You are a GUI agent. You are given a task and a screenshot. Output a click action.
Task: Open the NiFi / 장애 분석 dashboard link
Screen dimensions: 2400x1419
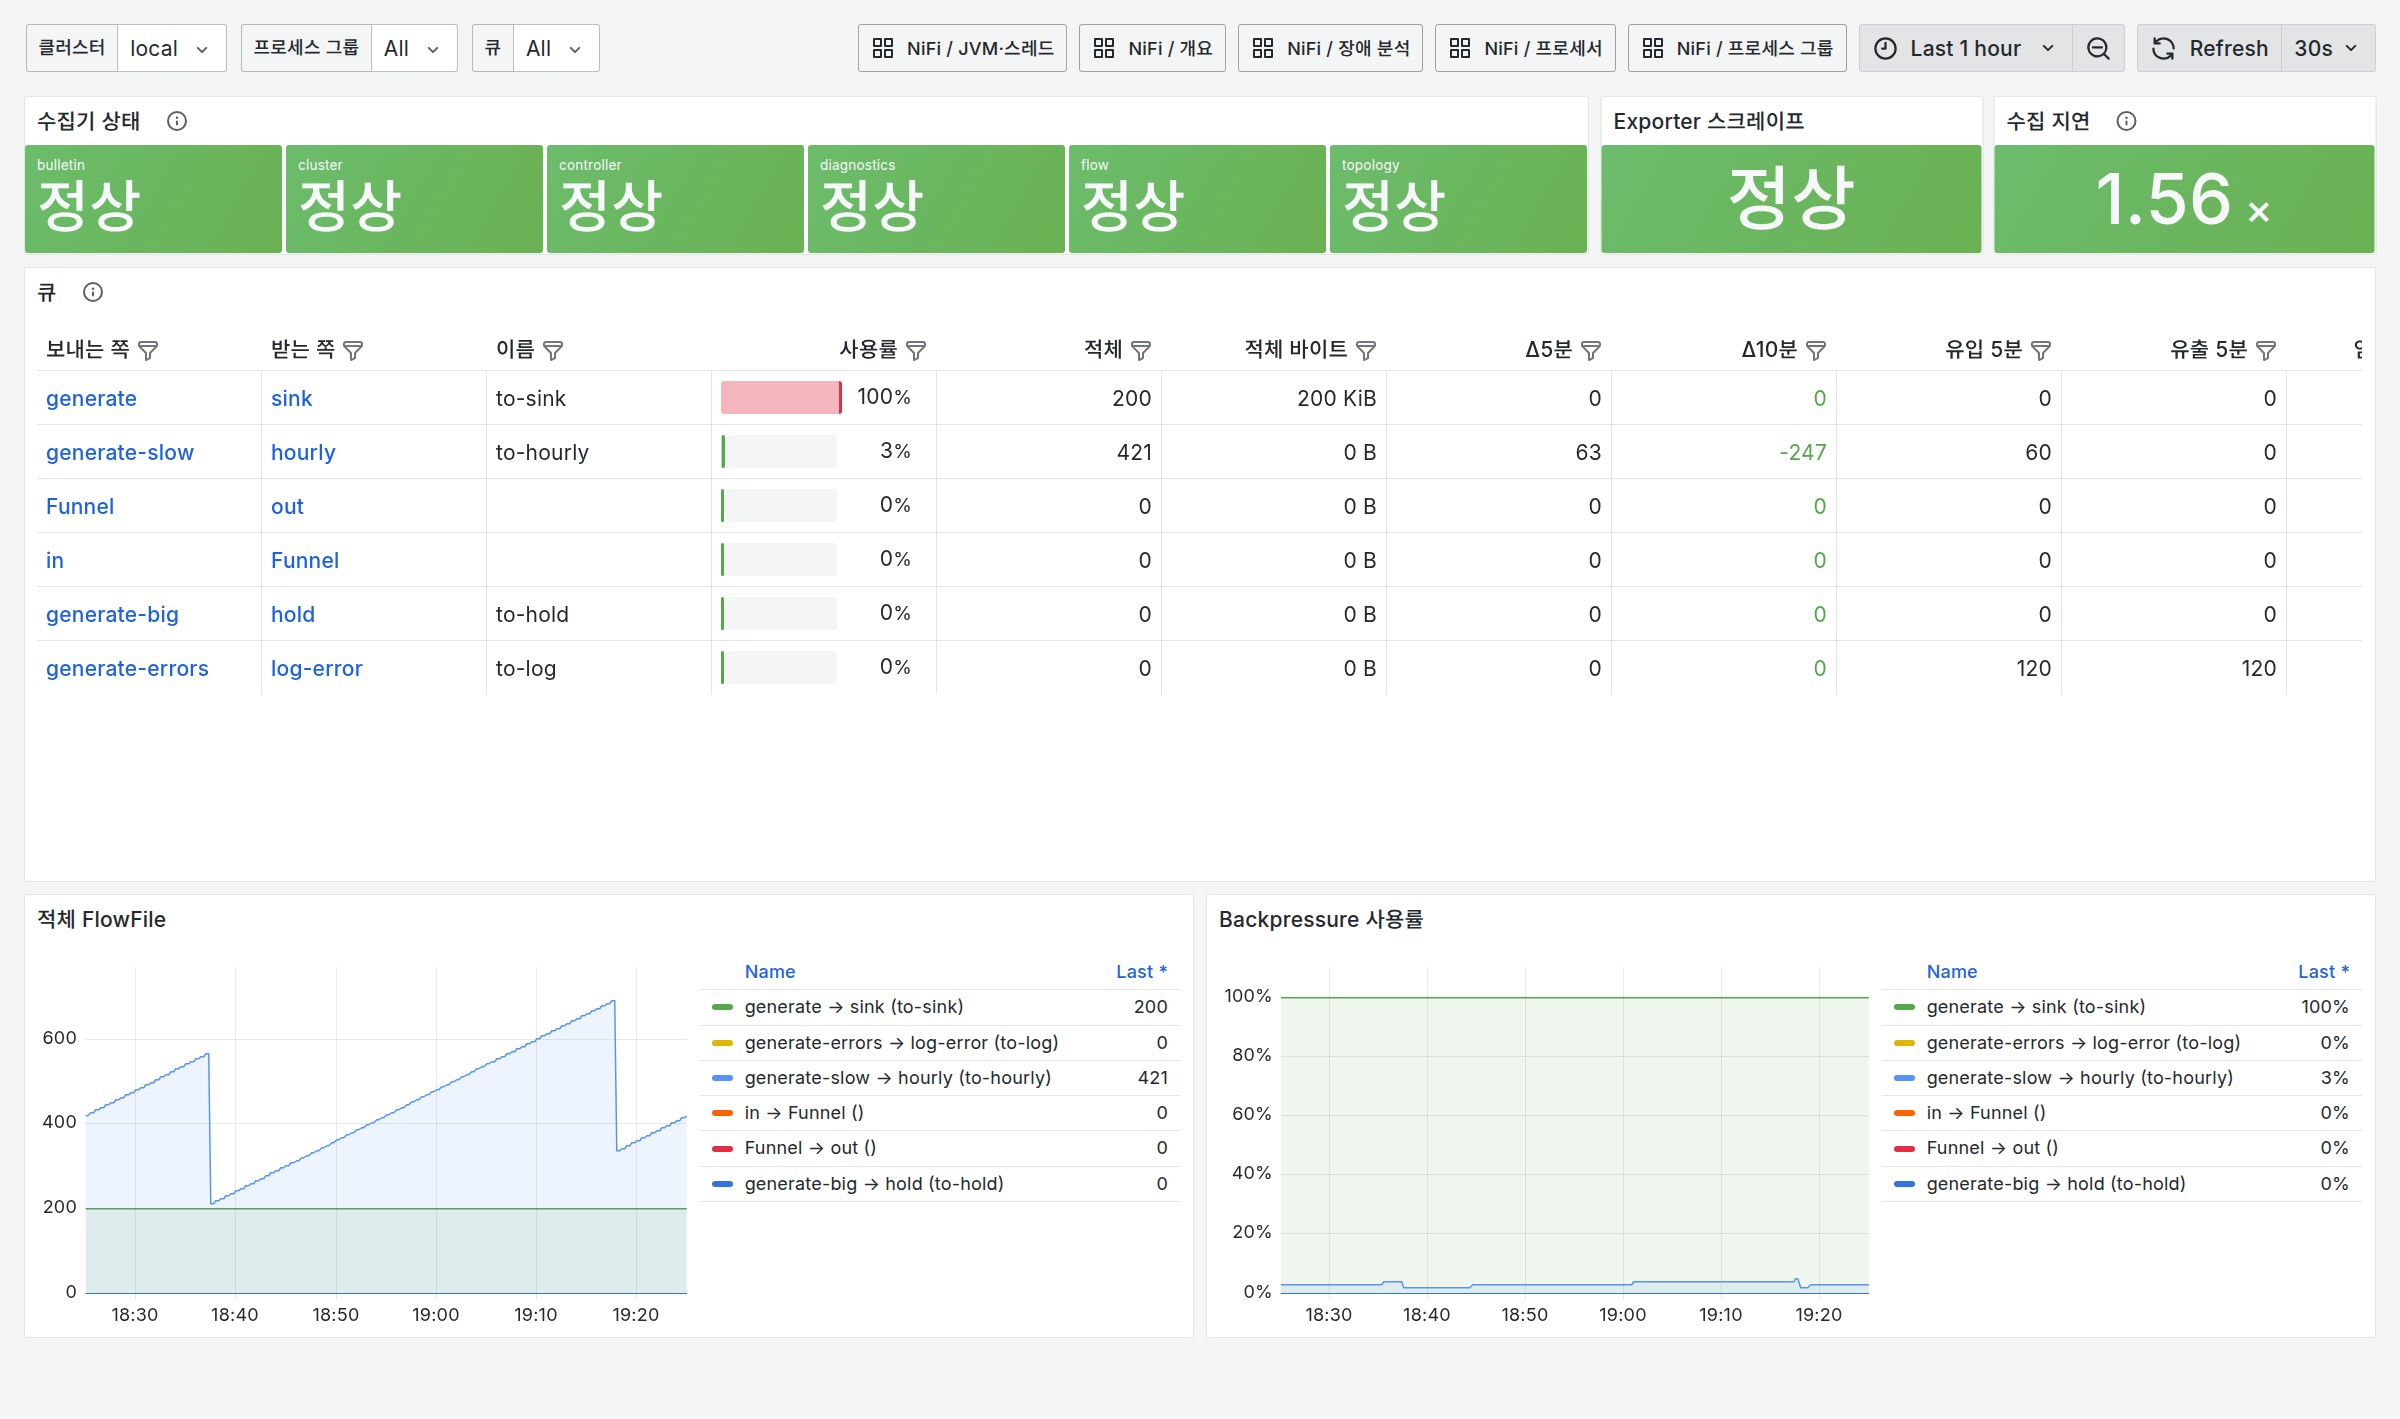pyautogui.click(x=1330, y=48)
